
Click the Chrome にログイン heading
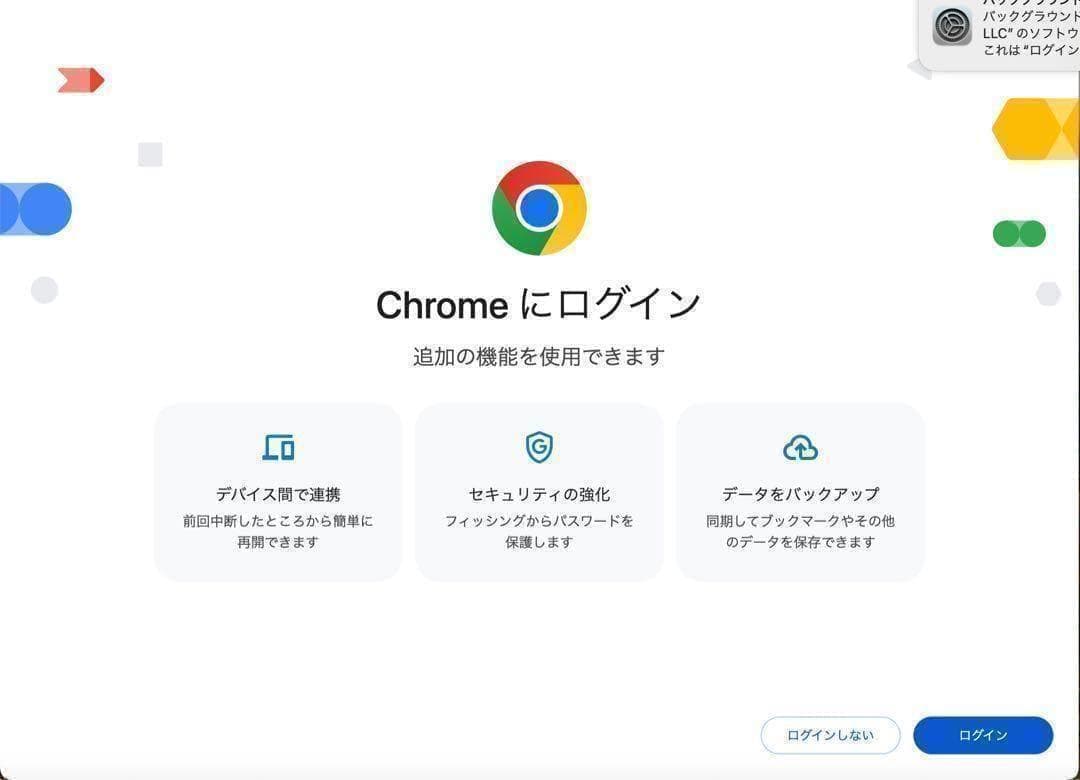coord(540,304)
